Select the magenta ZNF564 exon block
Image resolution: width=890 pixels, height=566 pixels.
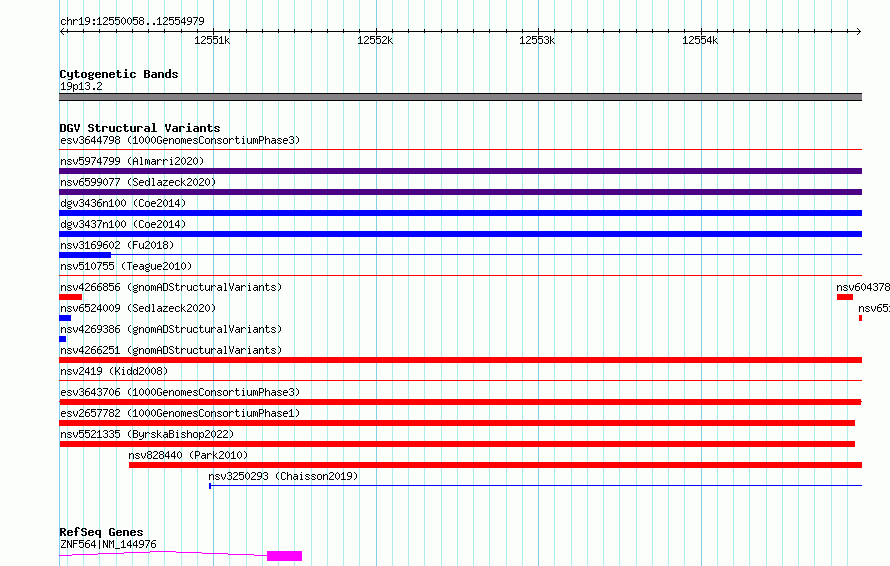point(284,556)
